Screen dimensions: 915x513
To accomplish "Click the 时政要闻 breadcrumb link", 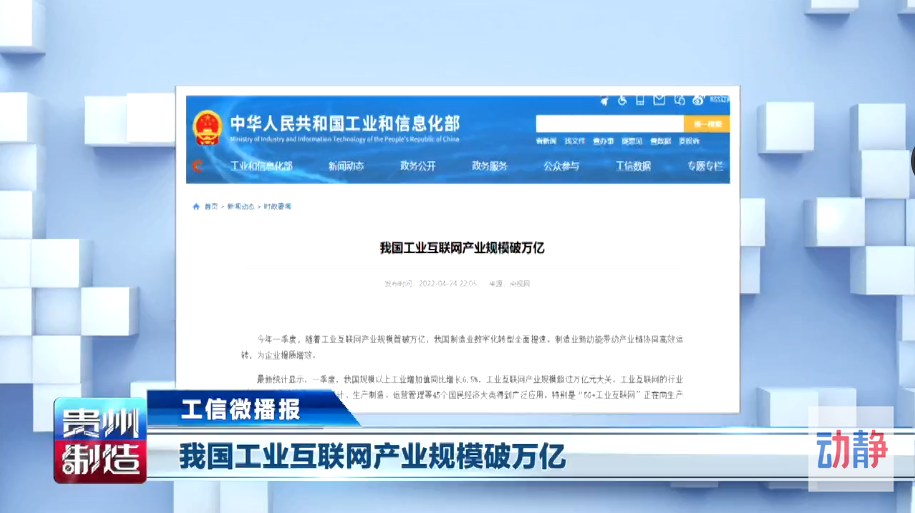I will [x=277, y=206].
